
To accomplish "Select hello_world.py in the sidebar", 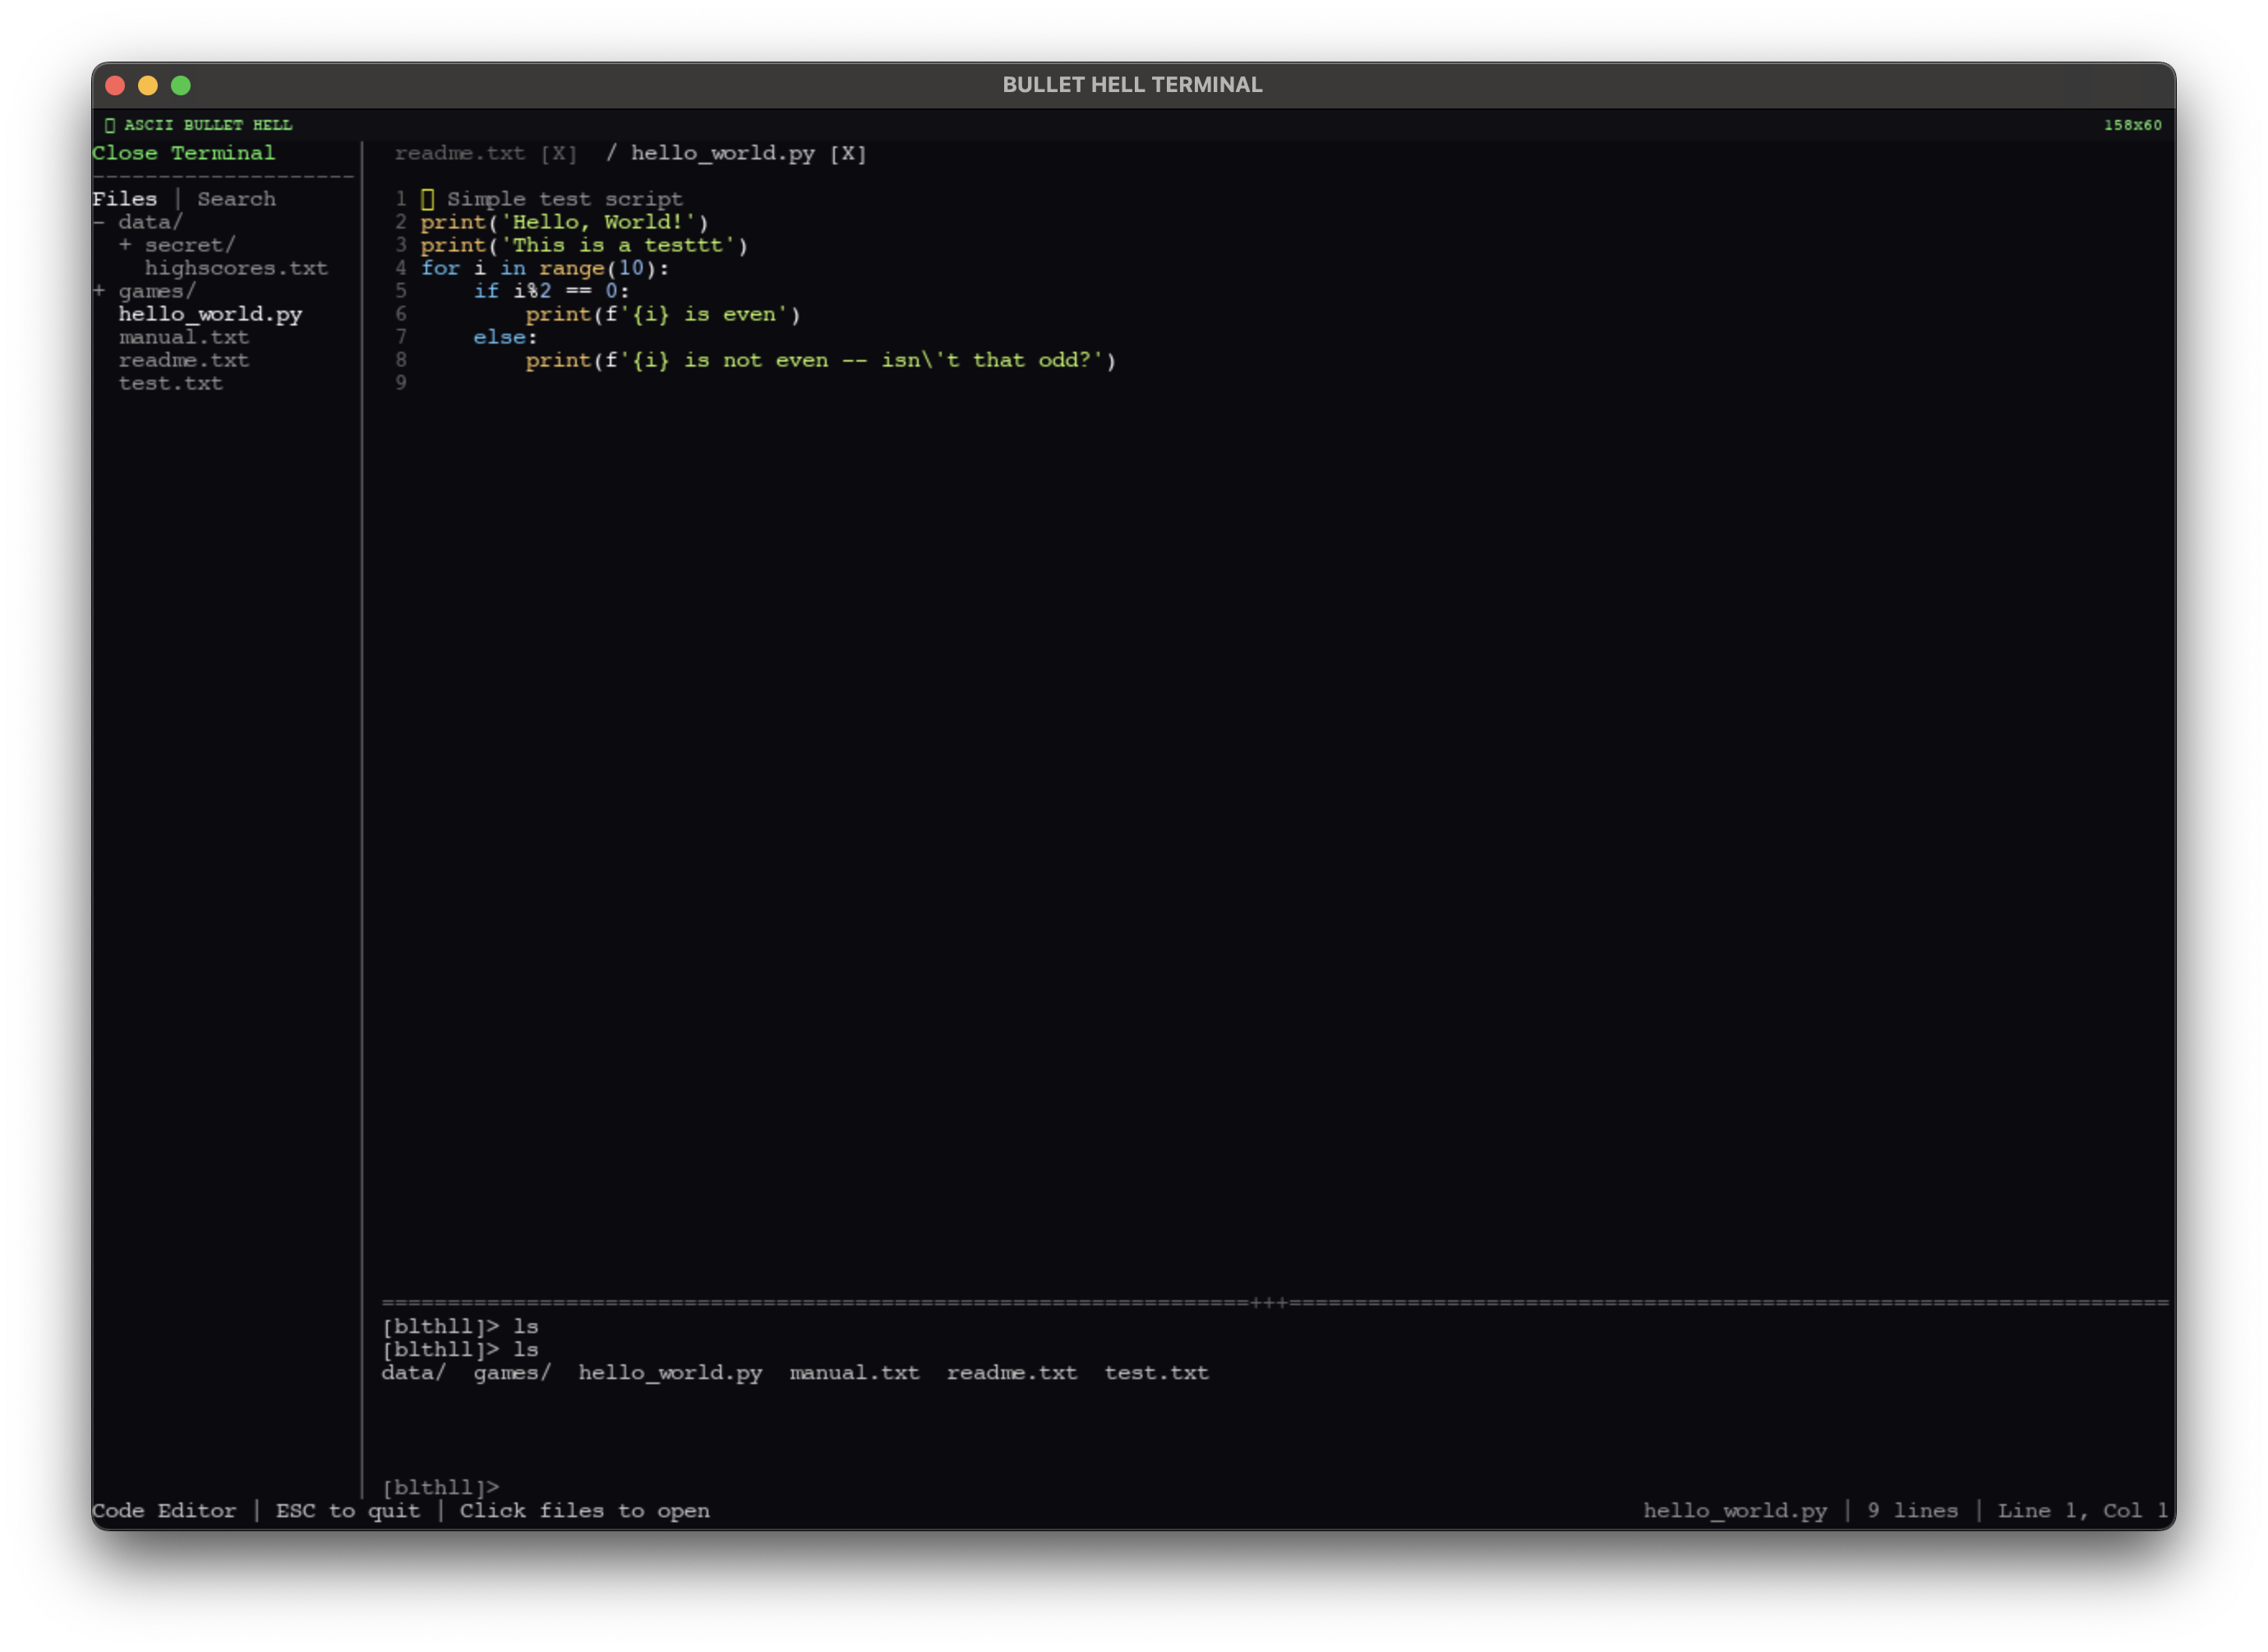I will (x=210, y=313).
